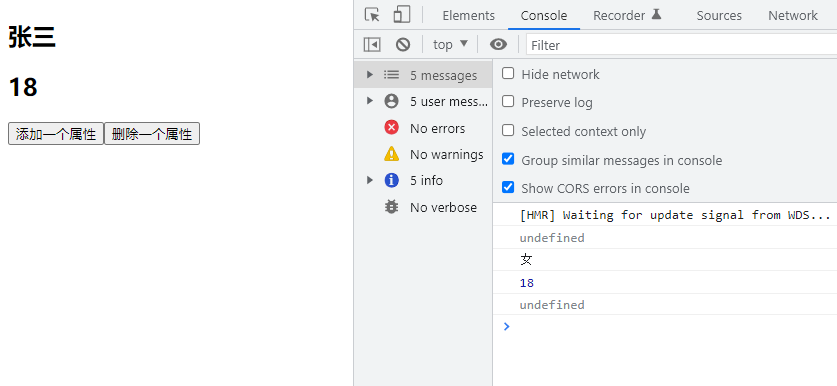This screenshot has width=837, height=386.
Task: Uncheck Group similar messages in console
Action: click(x=508, y=159)
